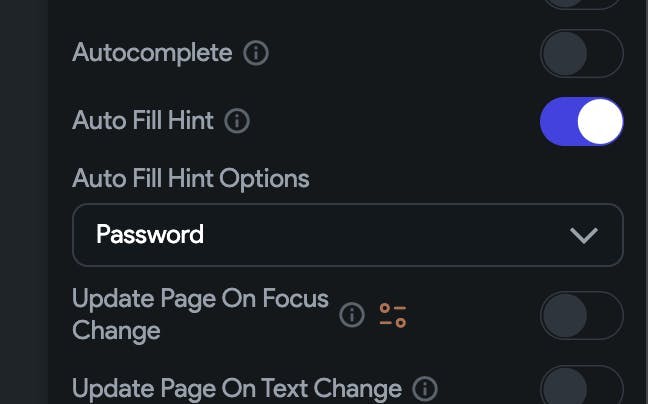
Task: Click the info icon beside Autocomplete
Action: point(256,53)
